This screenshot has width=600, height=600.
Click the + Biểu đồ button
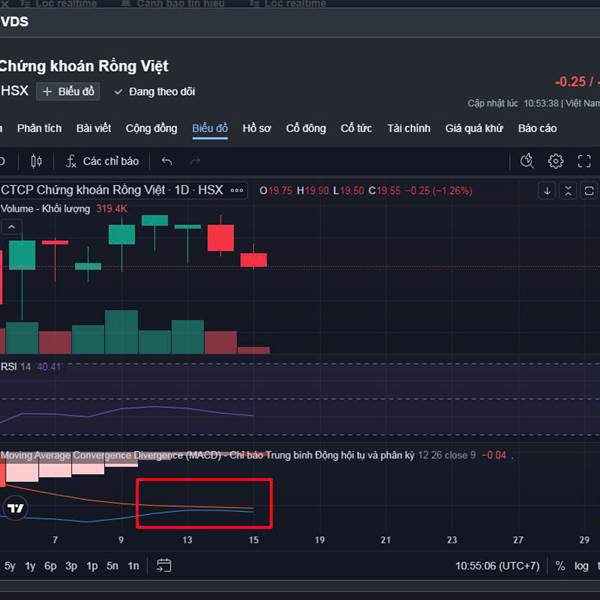[68, 91]
